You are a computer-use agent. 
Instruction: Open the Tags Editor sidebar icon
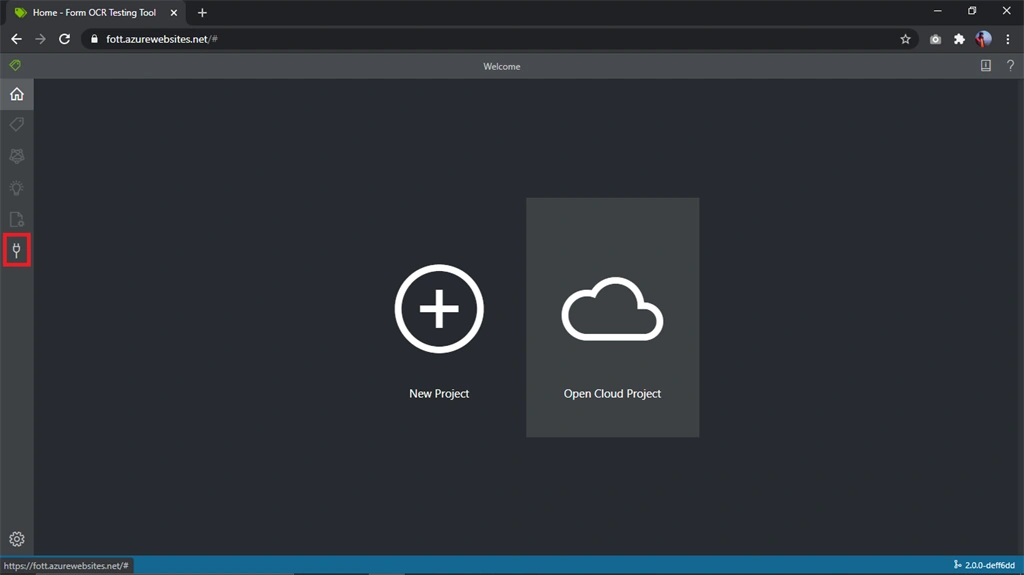(16, 124)
